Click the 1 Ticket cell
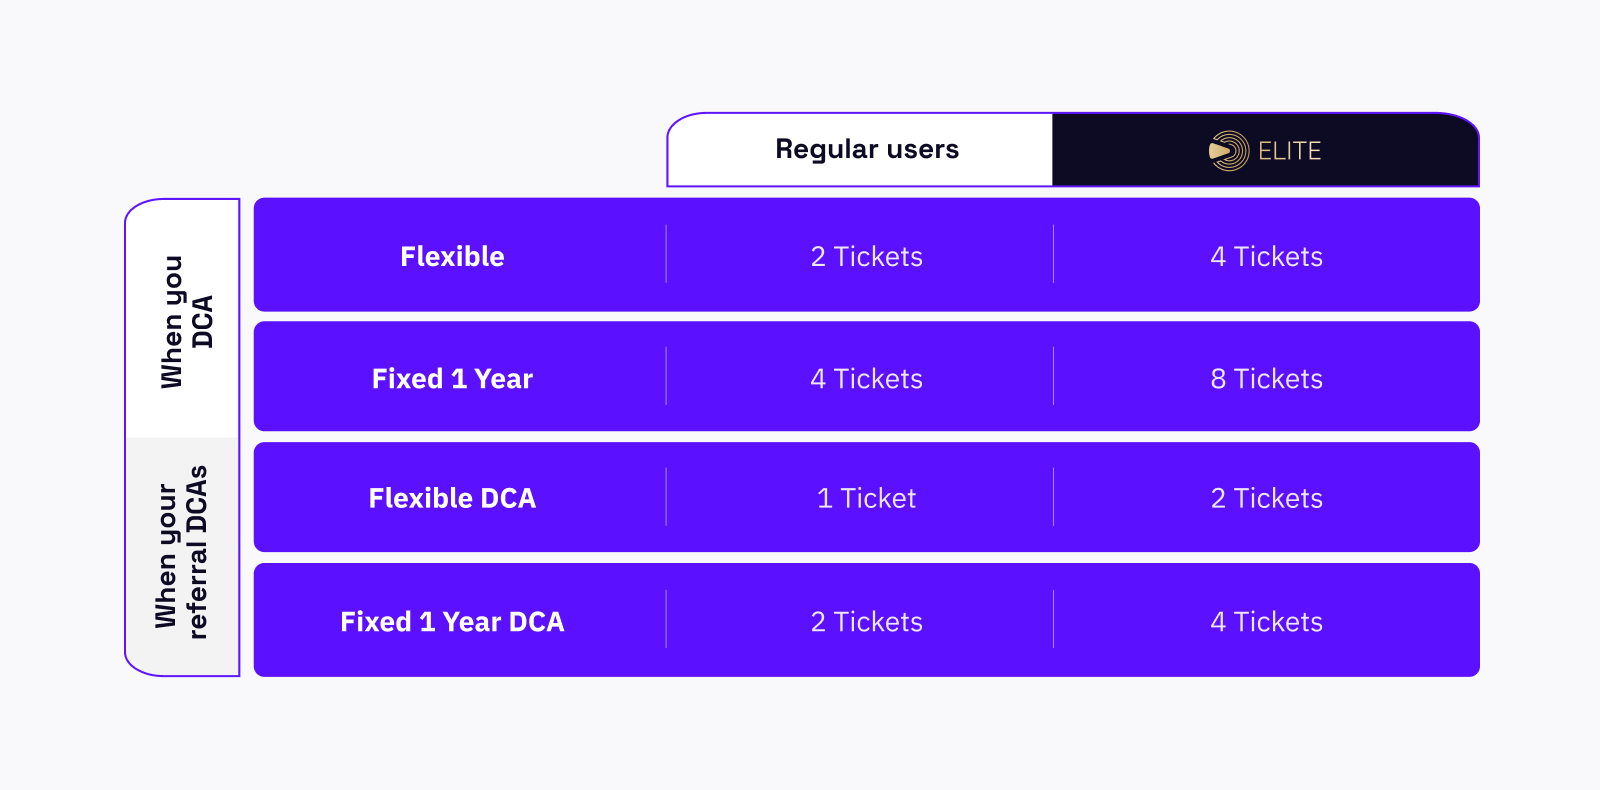This screenshot has width=1600, height=790. pos(867,498)
